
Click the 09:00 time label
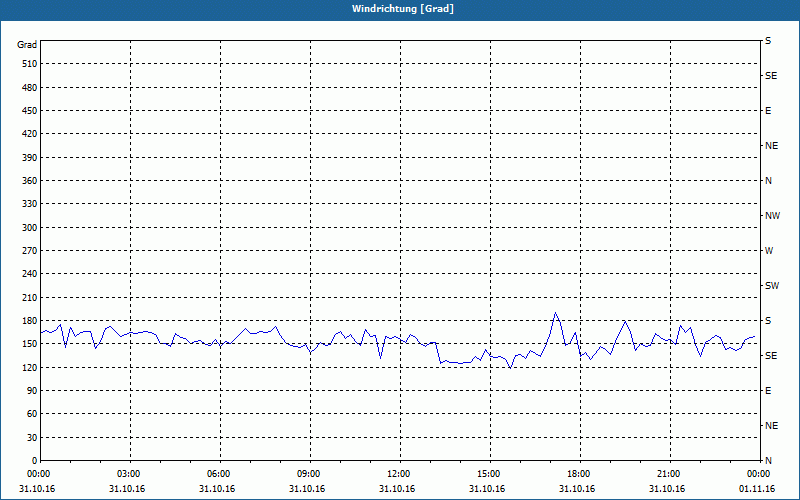click(x=309, y=474)
